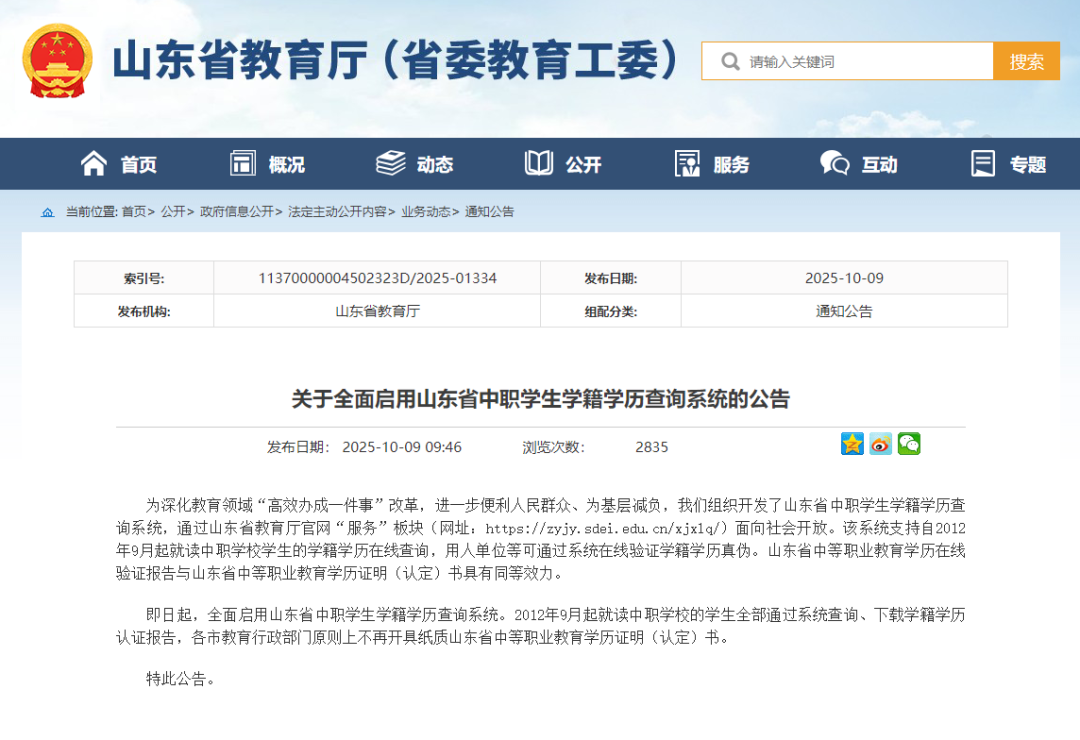Share article via Weibo icon
1080x740 pixels.
pos(880,444)
